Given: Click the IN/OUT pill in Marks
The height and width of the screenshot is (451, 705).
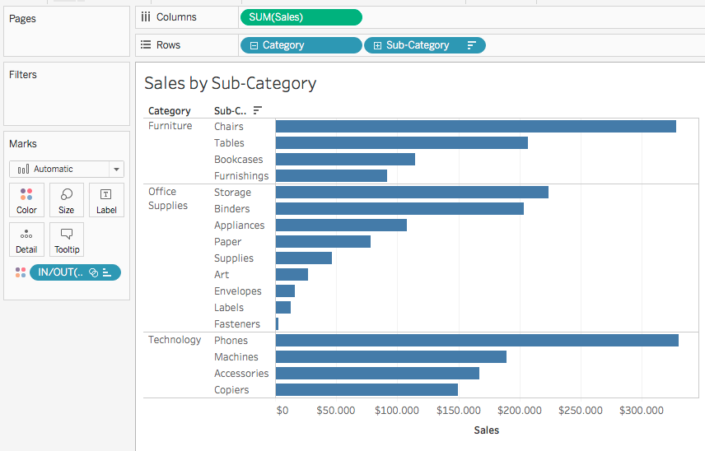Looking at the screenshot, I should pos(60,272).
